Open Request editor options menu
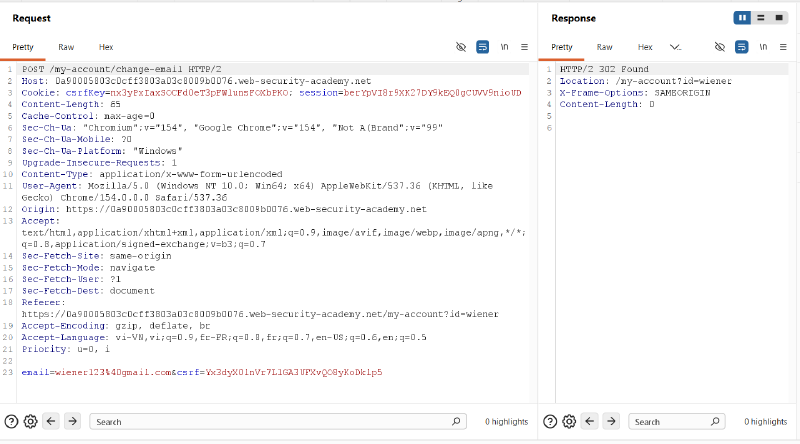 coord(524,47)
